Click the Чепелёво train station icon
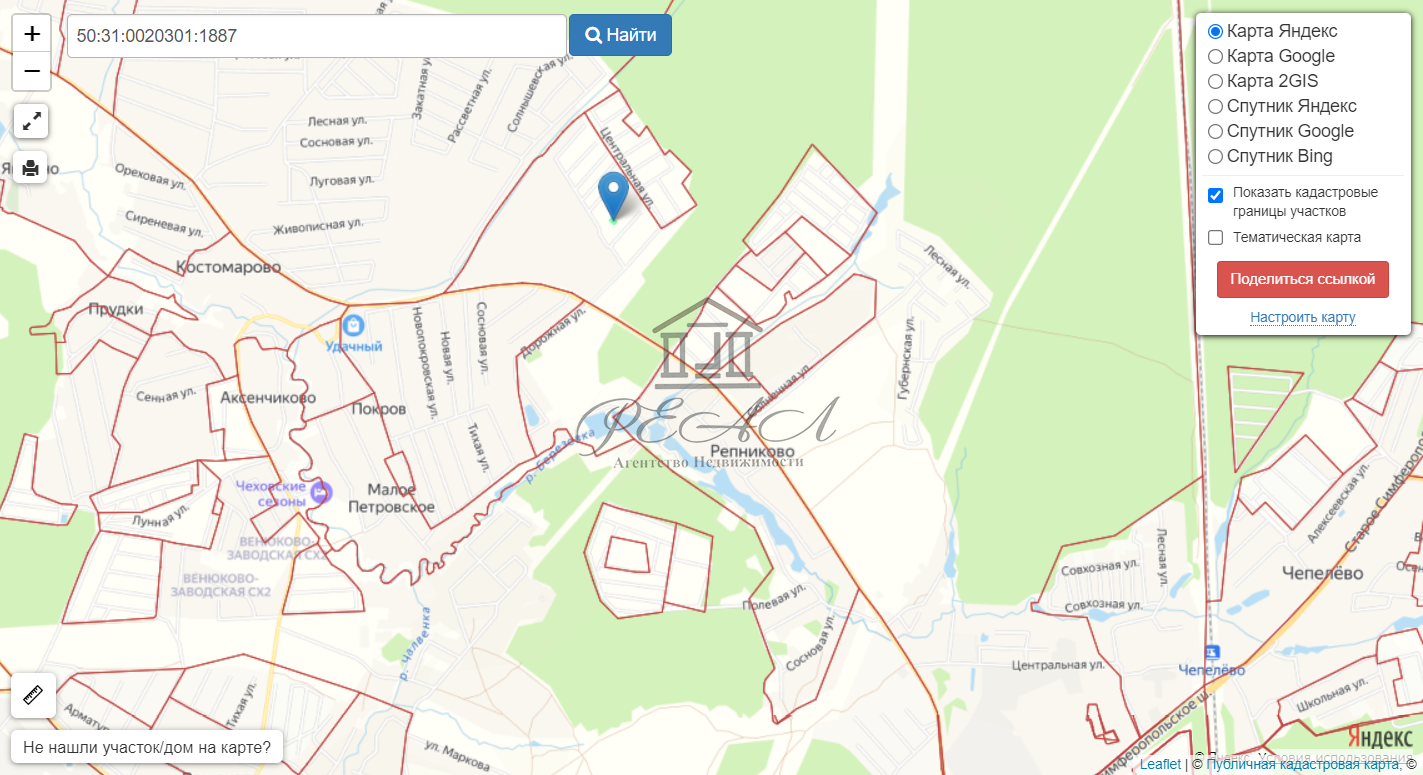Screen dimensions: 1423x775 pos(1214,652)
